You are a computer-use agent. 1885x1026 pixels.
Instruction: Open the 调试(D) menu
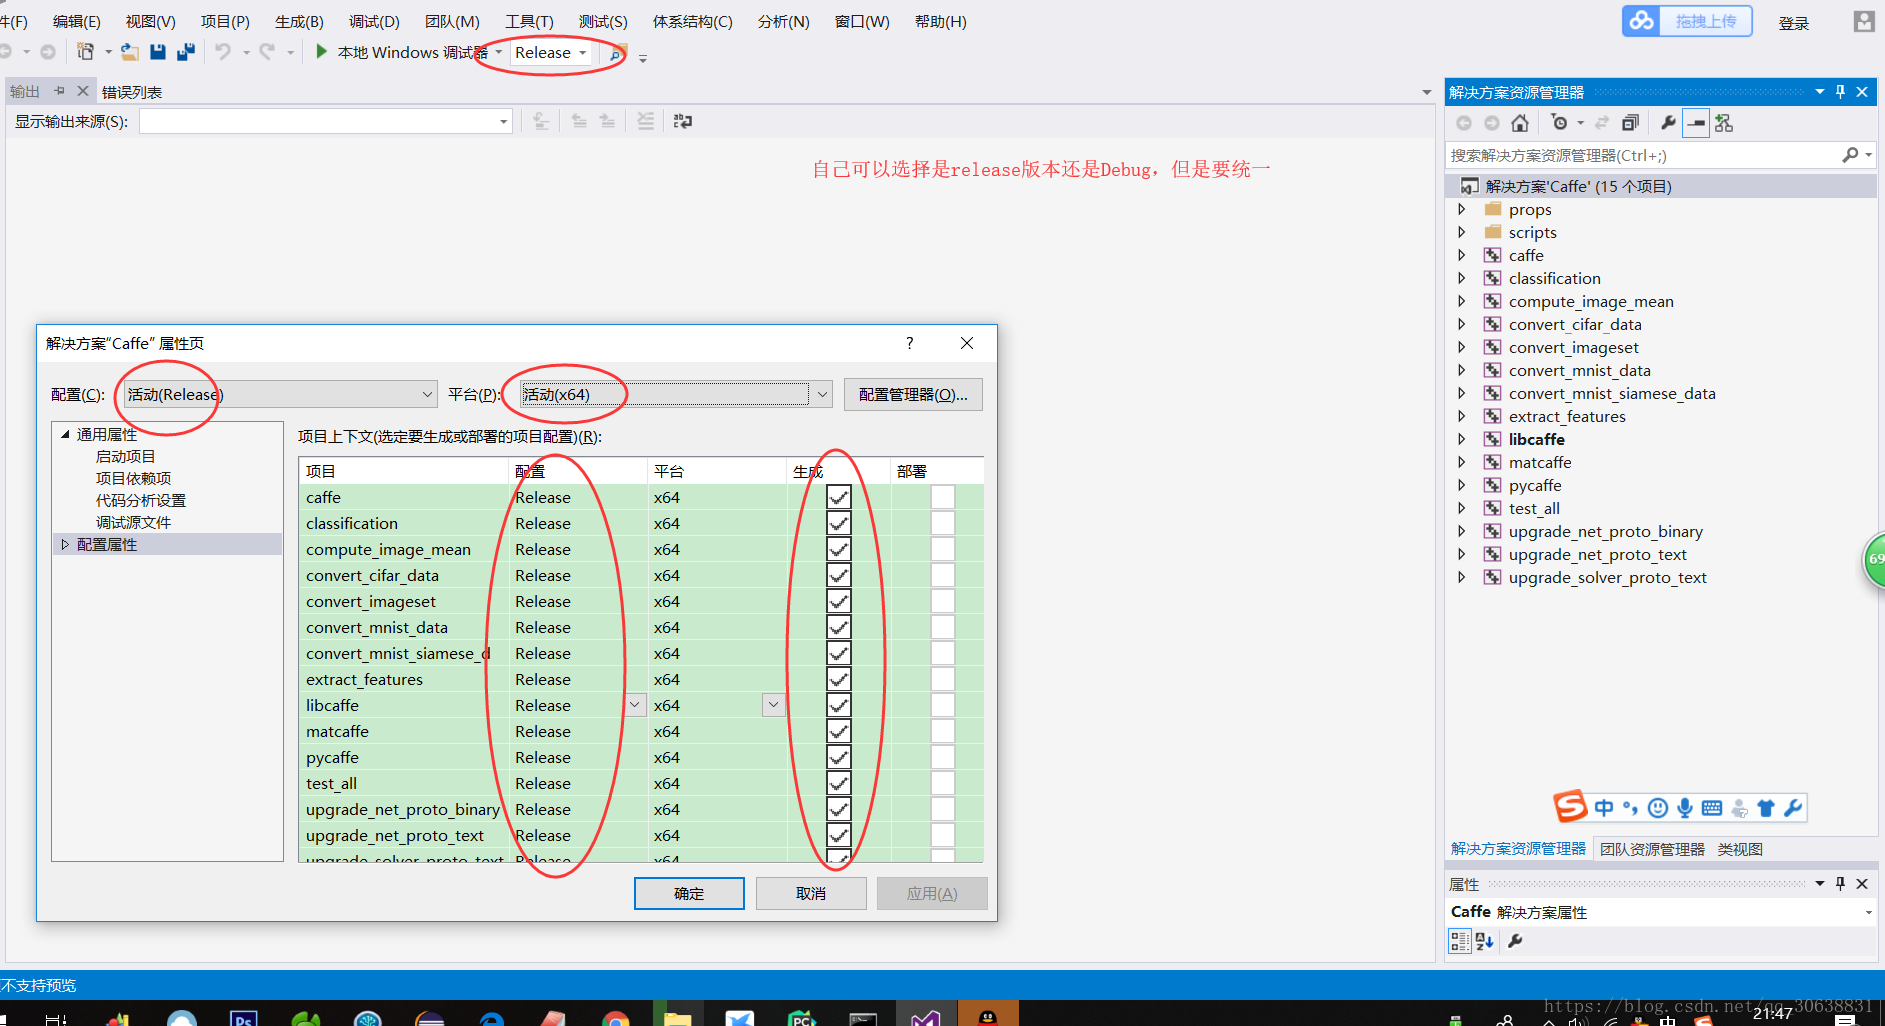pyautogui.click(x=374, y=21)
